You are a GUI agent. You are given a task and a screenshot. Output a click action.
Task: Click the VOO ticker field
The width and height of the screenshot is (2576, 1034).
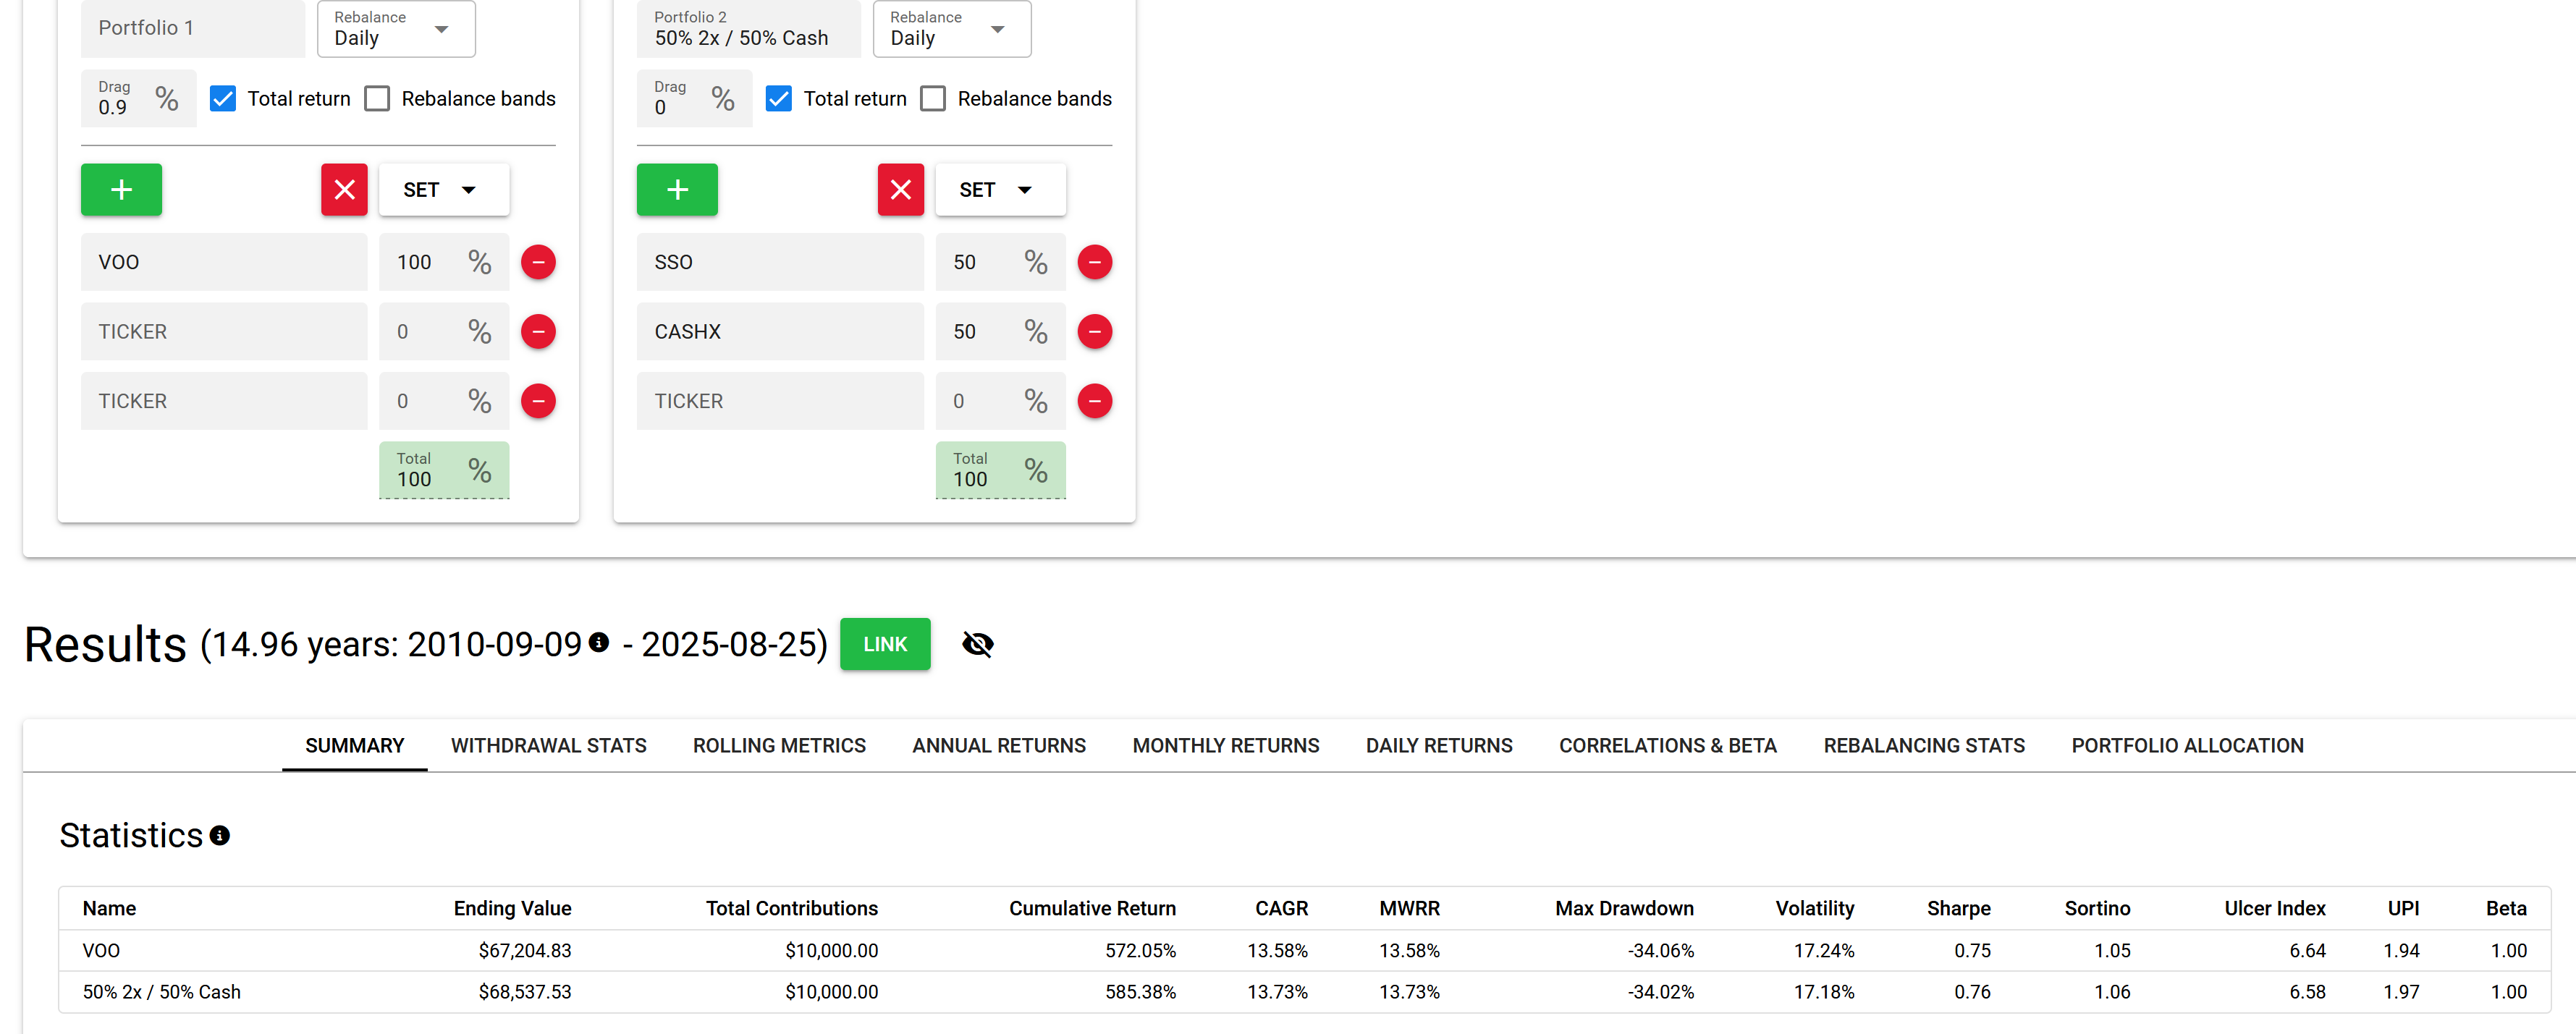[x=224, y=262]
